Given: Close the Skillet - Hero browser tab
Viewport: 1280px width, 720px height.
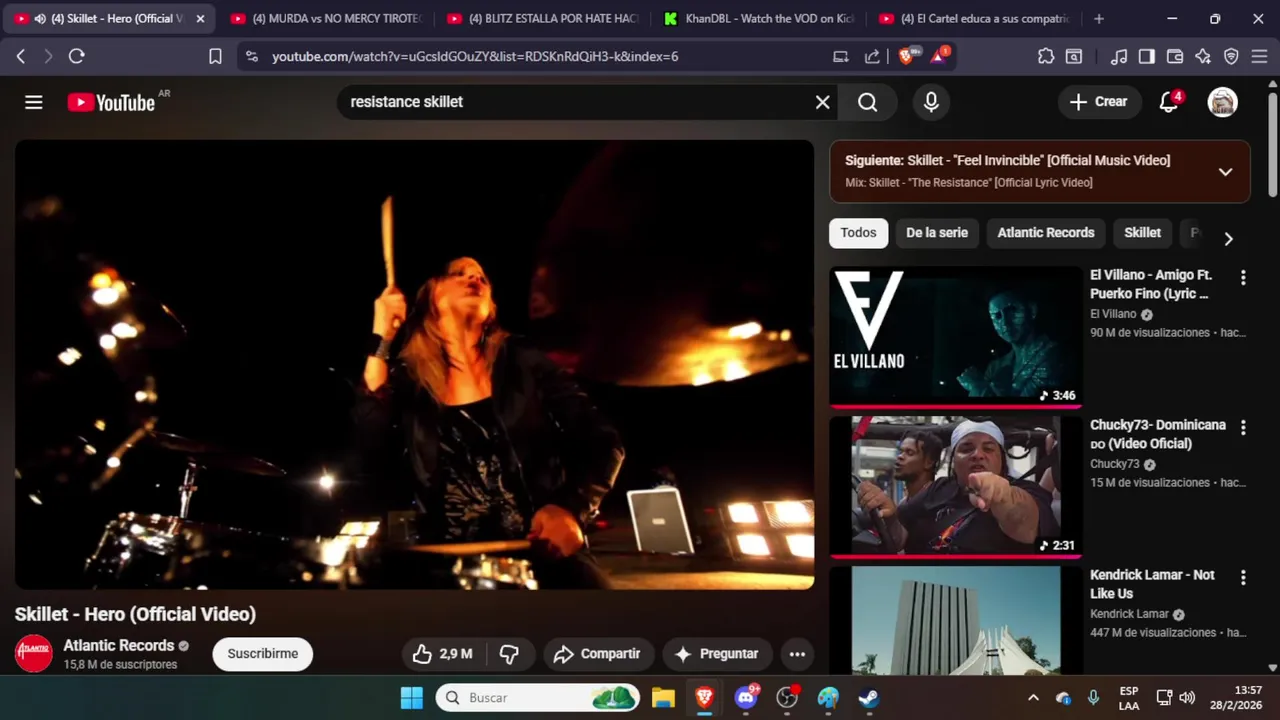Looking at the screenshot, I should click(200, 19).
